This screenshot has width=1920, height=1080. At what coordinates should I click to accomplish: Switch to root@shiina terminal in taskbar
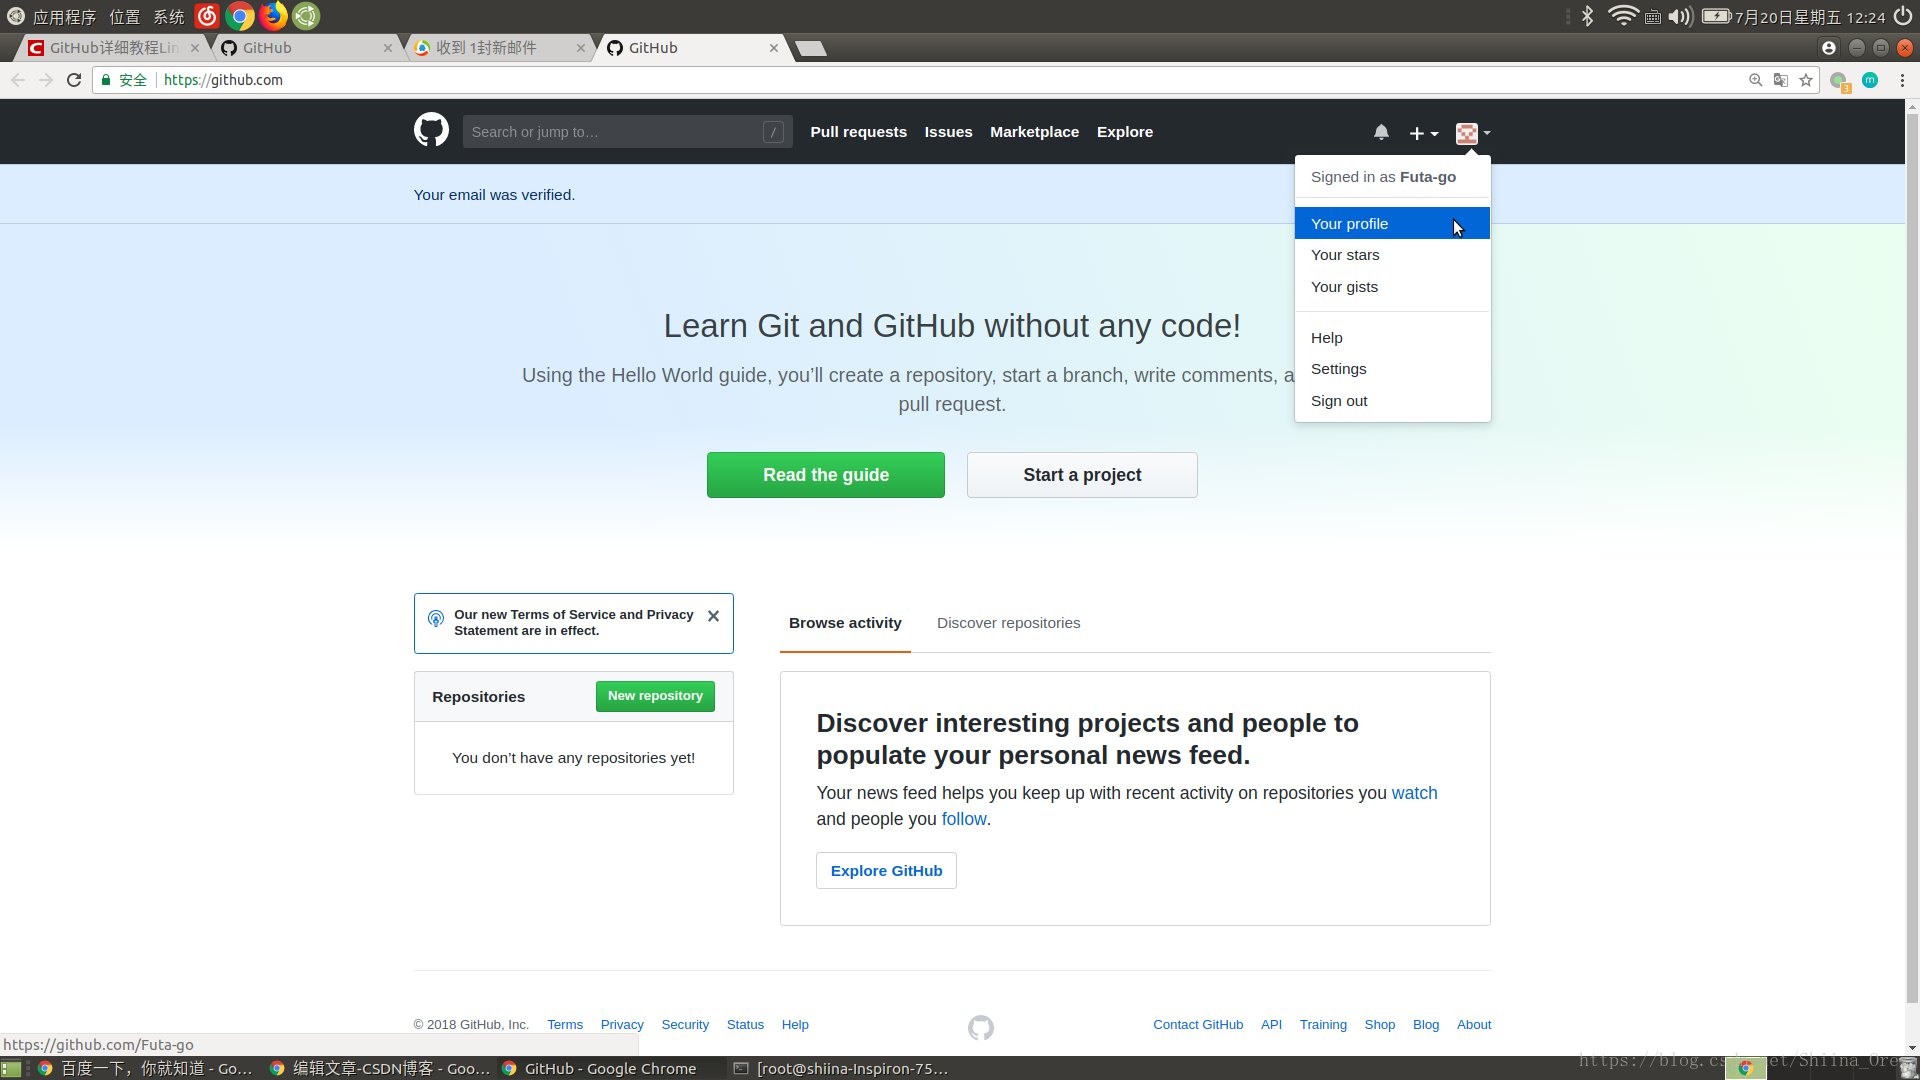840,1068
